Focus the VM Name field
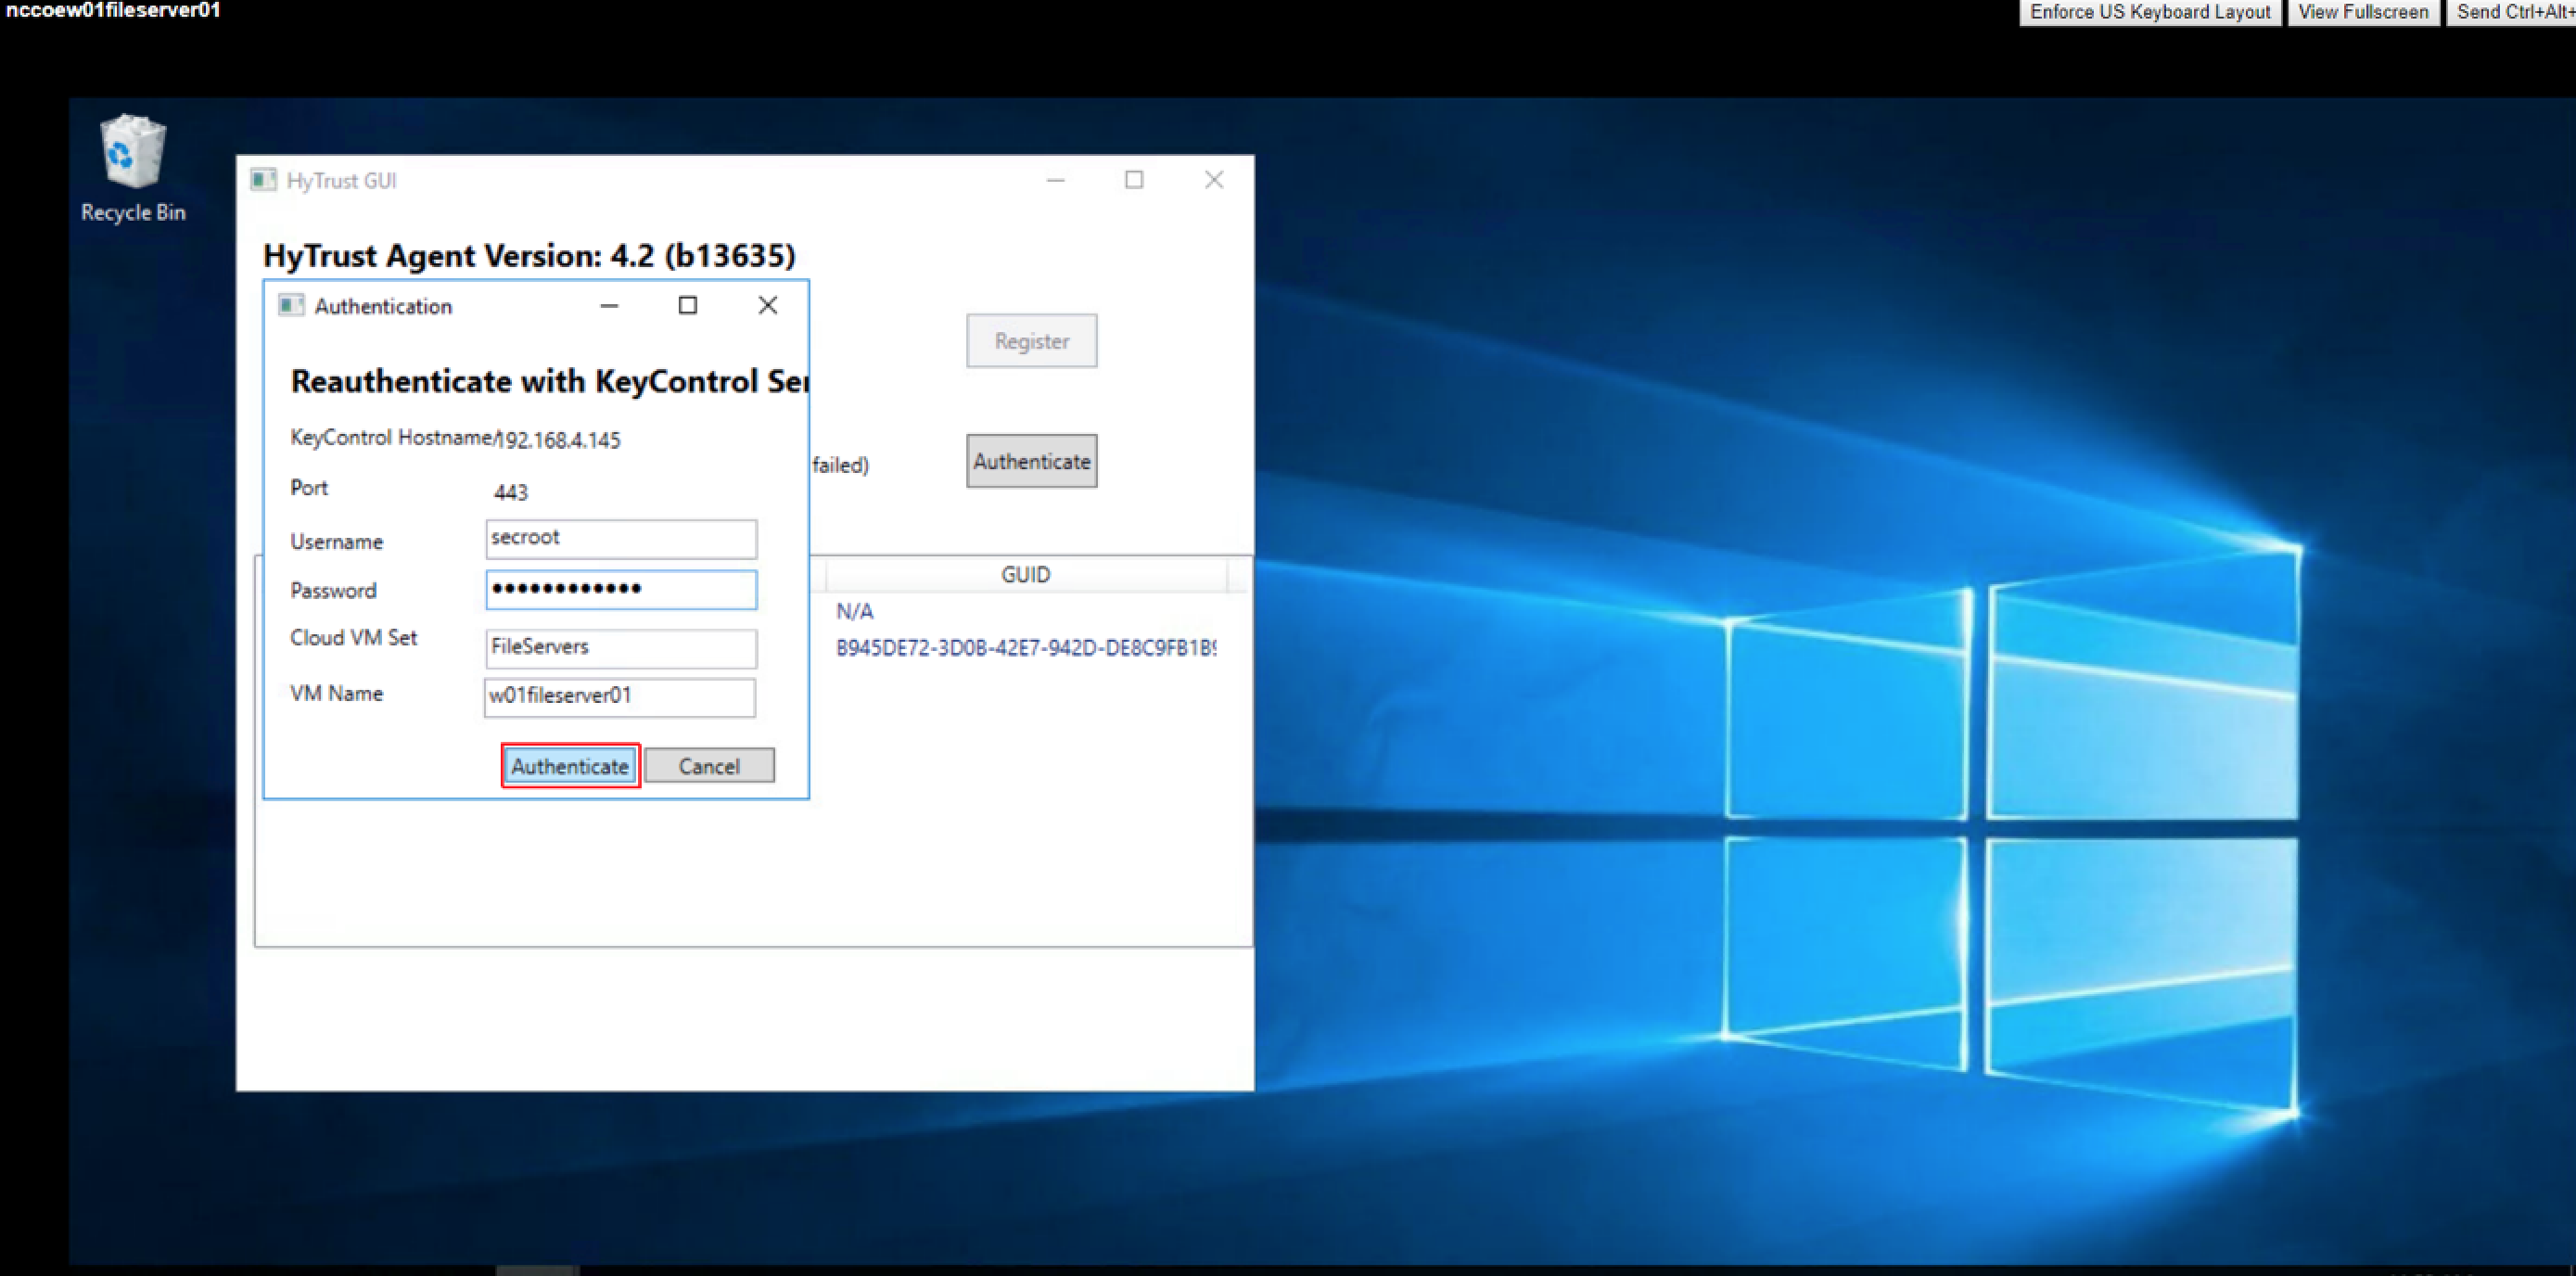Viewport: 2576px width, 1276px height. click(x=620, y=697)
